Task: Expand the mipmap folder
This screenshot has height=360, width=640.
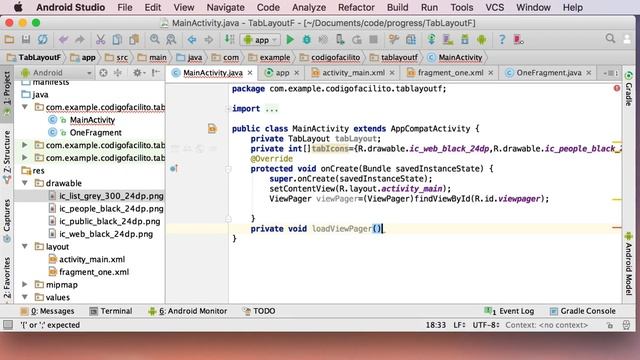Action: (x=25, y=284)
